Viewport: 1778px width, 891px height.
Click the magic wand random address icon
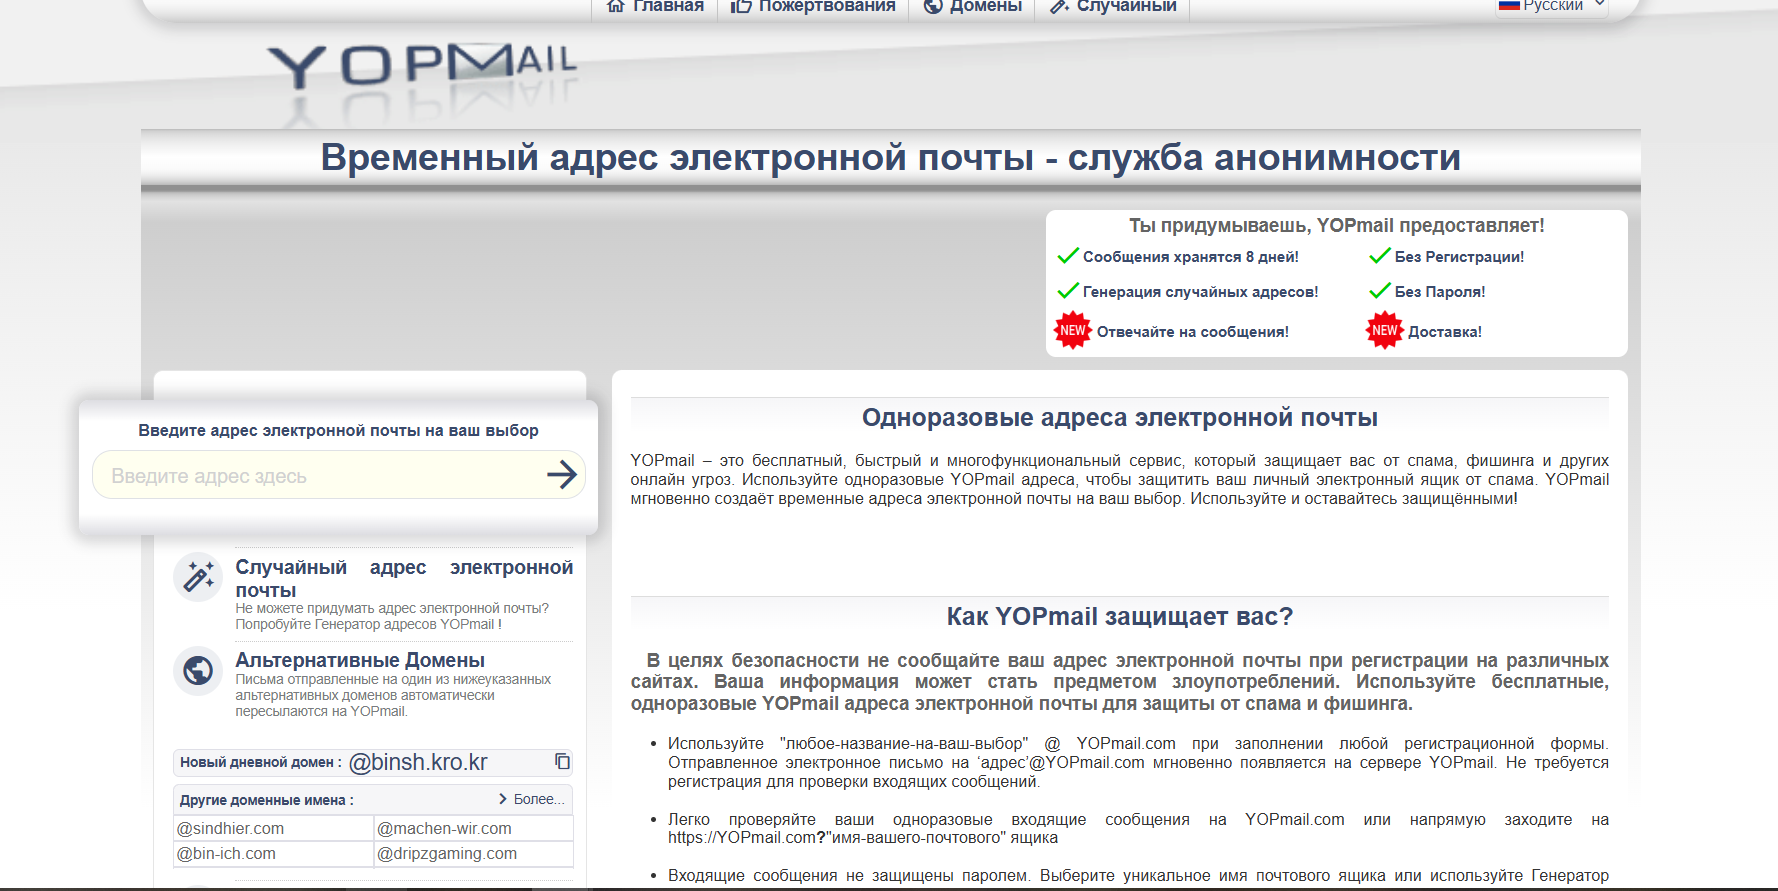(x=198, y=577)
